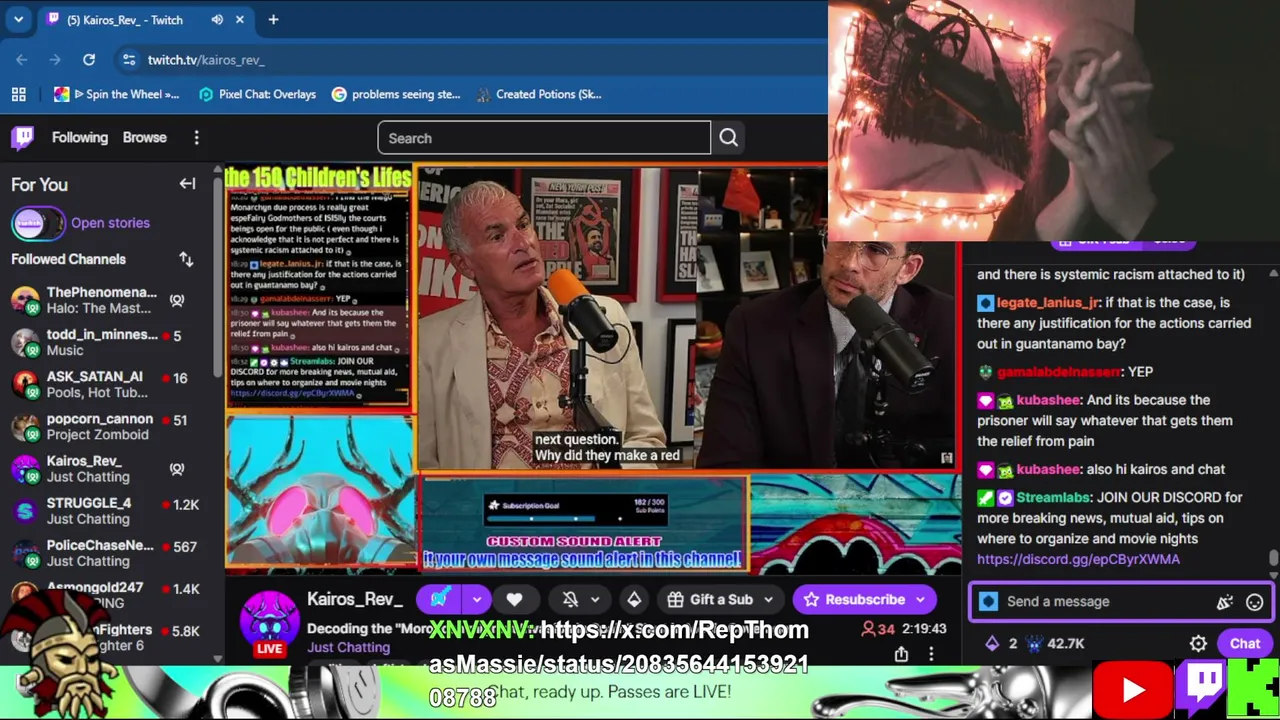Expand the Resubscribe options arrow
This screenshot has height=720, width=1280.
920,600
